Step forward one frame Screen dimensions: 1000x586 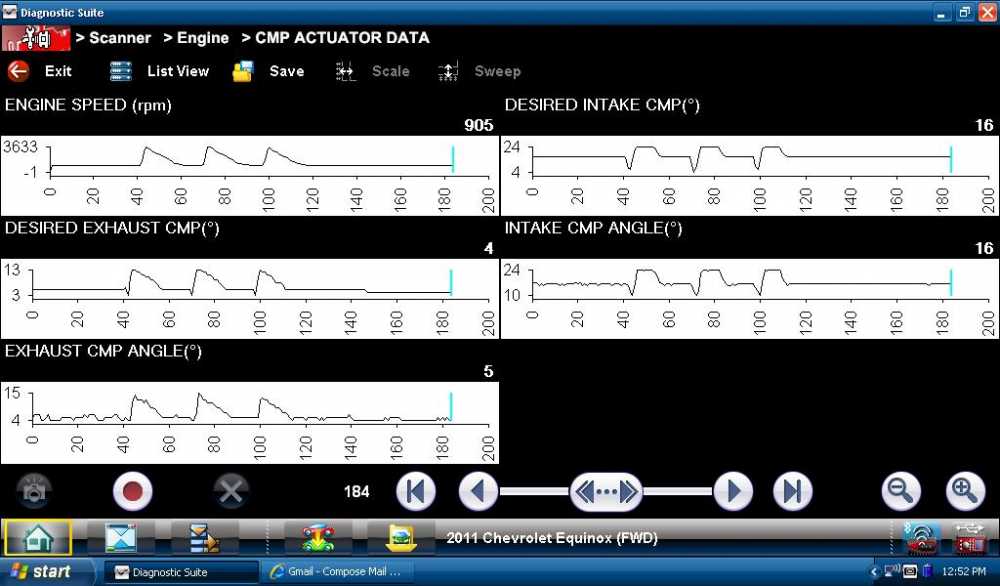click(733, 491)
